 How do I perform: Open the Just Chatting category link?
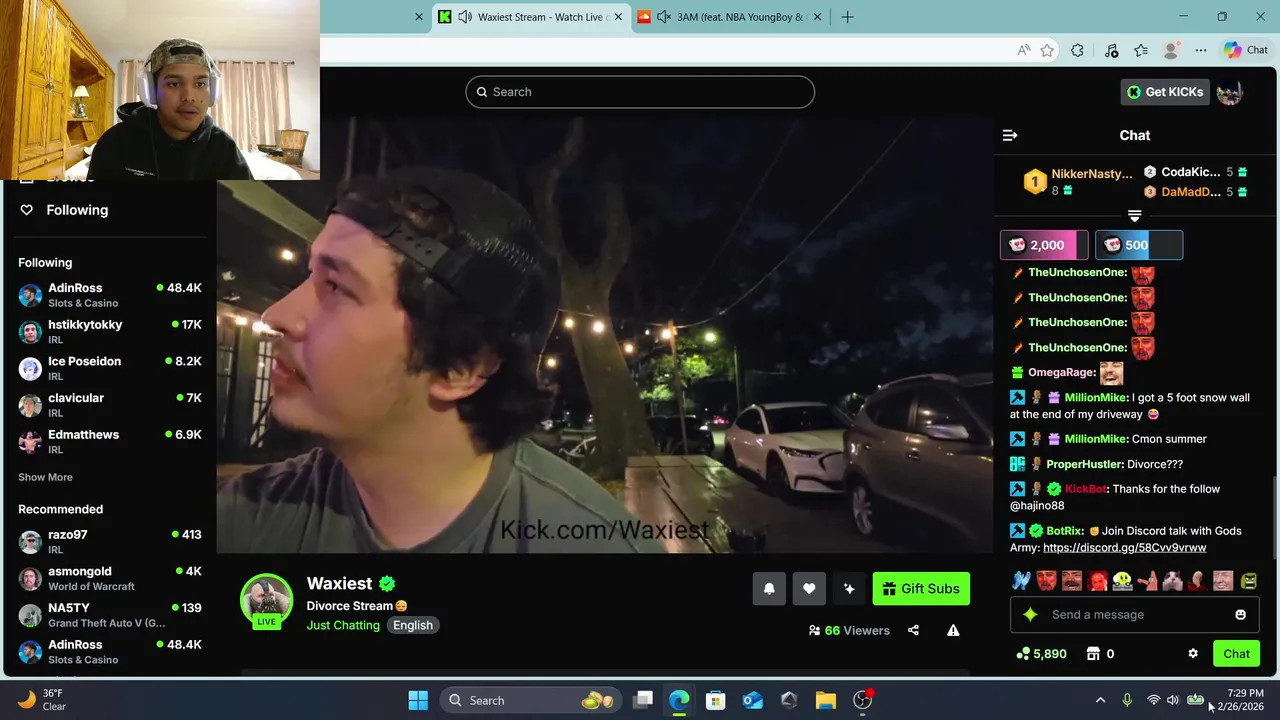tap(343, 625)
